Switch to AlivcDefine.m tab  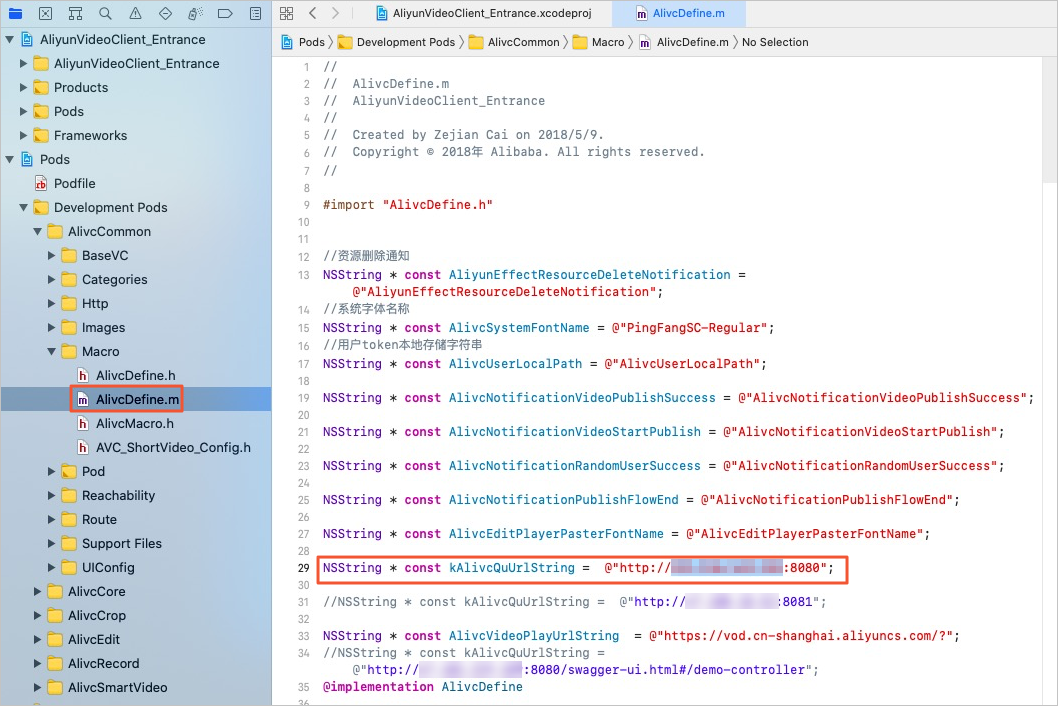pyautogui.click(x=680, y=13)
